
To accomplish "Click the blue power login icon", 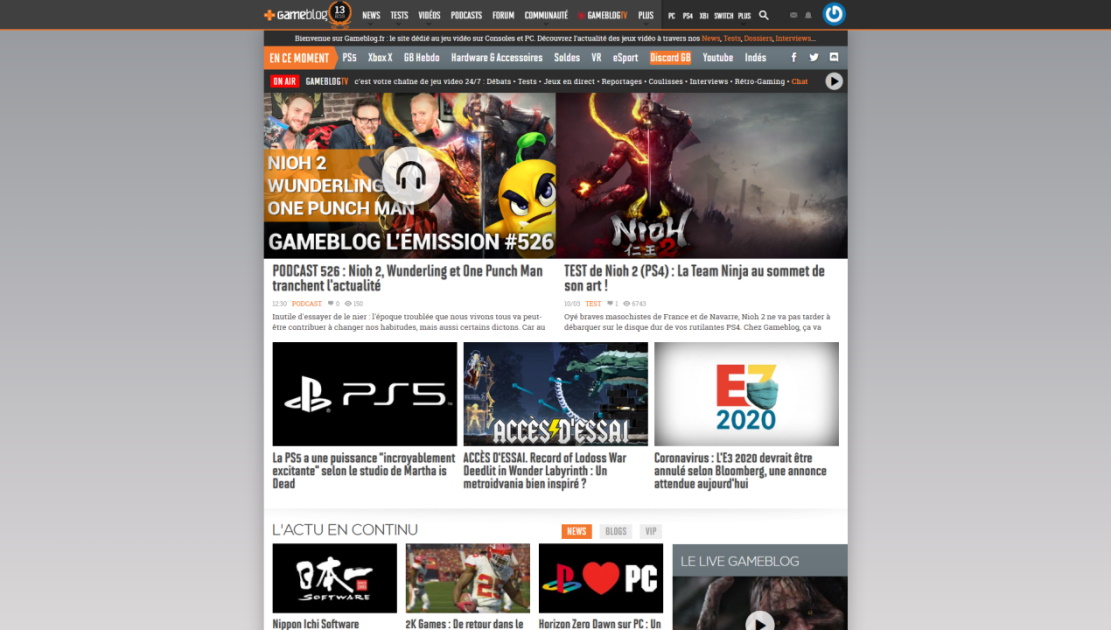I will (x=834, y=13).
